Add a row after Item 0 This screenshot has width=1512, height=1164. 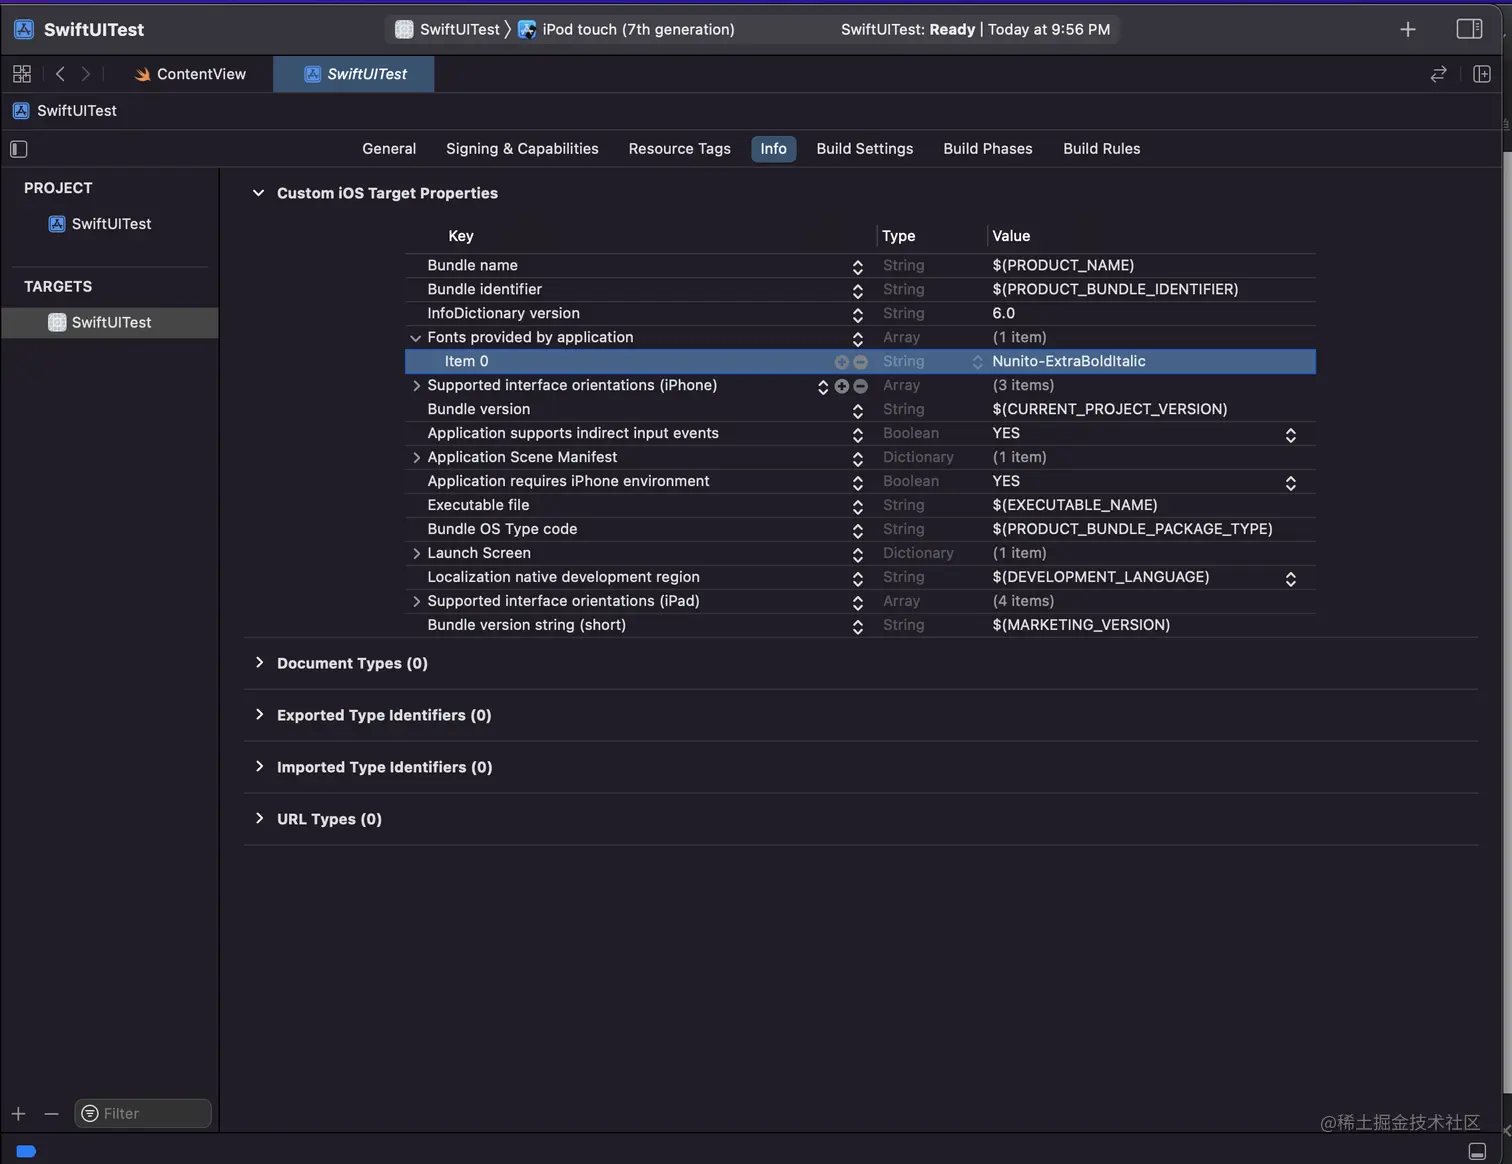coord(842,362)
